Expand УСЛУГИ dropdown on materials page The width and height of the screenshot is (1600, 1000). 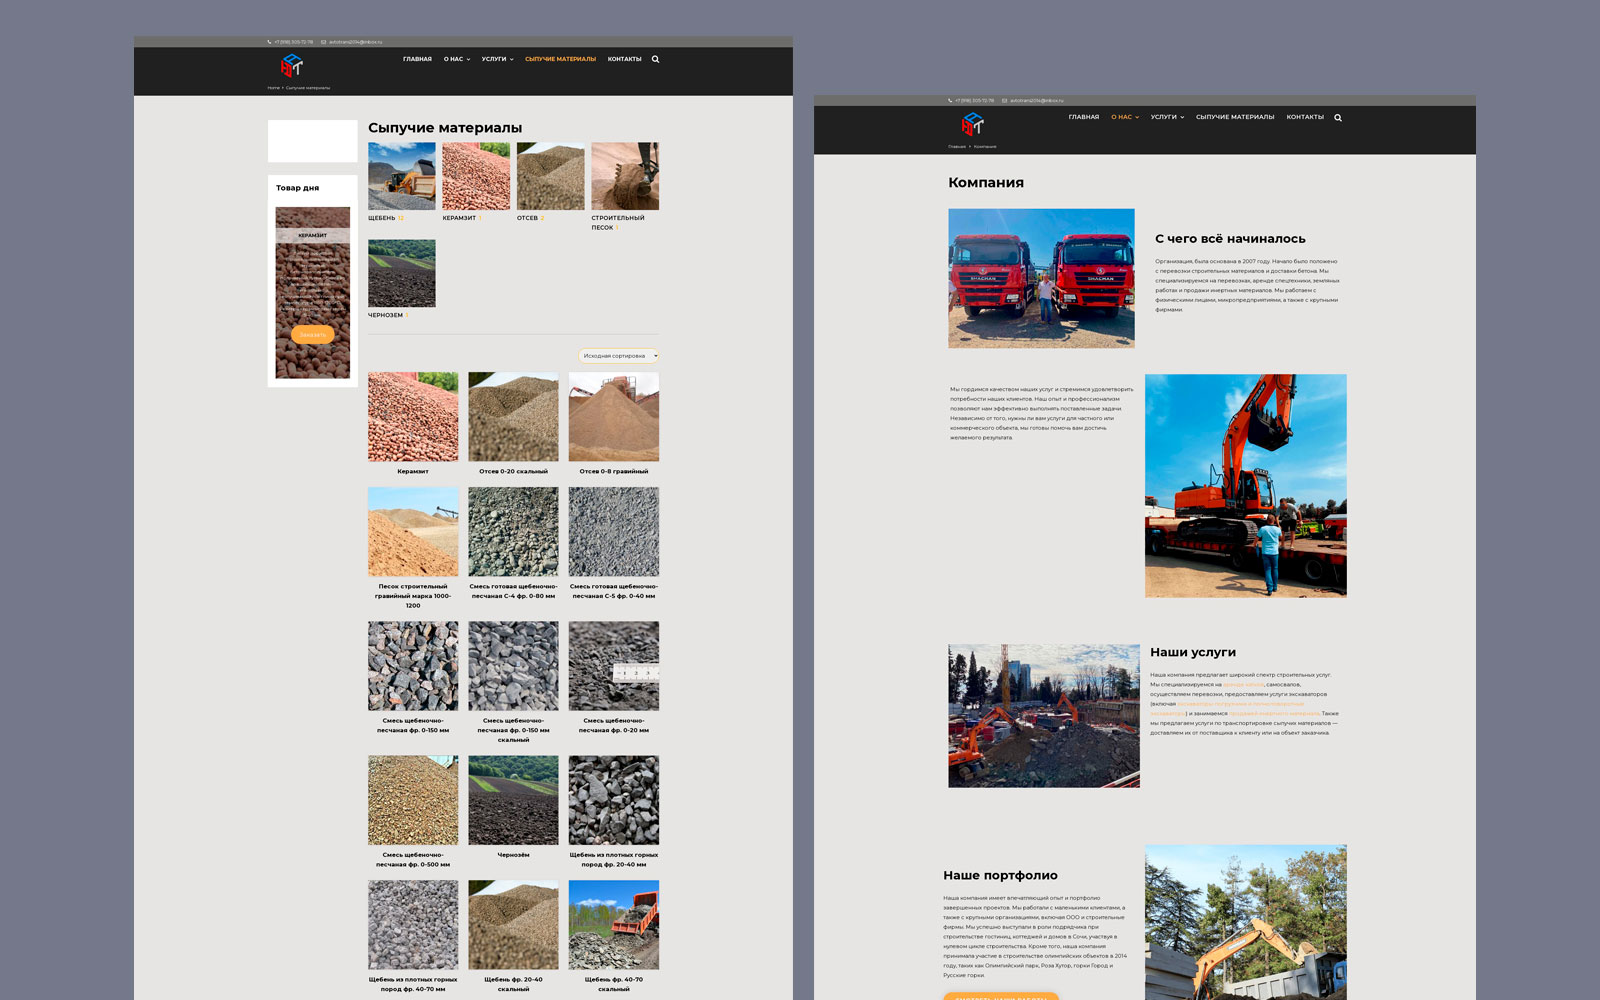[497, 59]
